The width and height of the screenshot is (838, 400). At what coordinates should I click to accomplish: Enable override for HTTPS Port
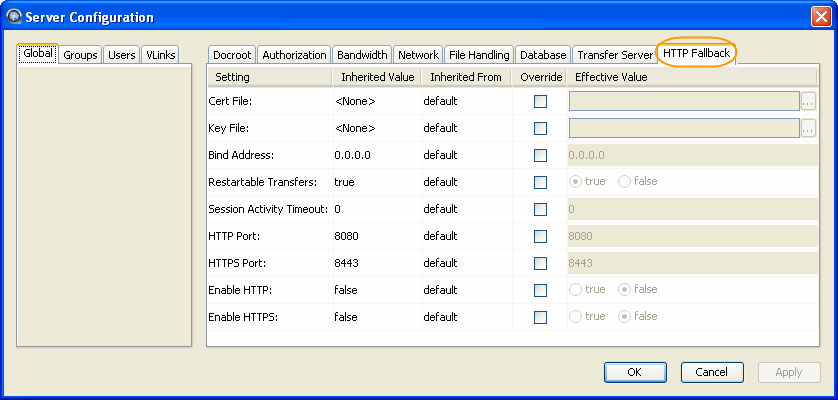pyautogui.click(x=540, y=263)
